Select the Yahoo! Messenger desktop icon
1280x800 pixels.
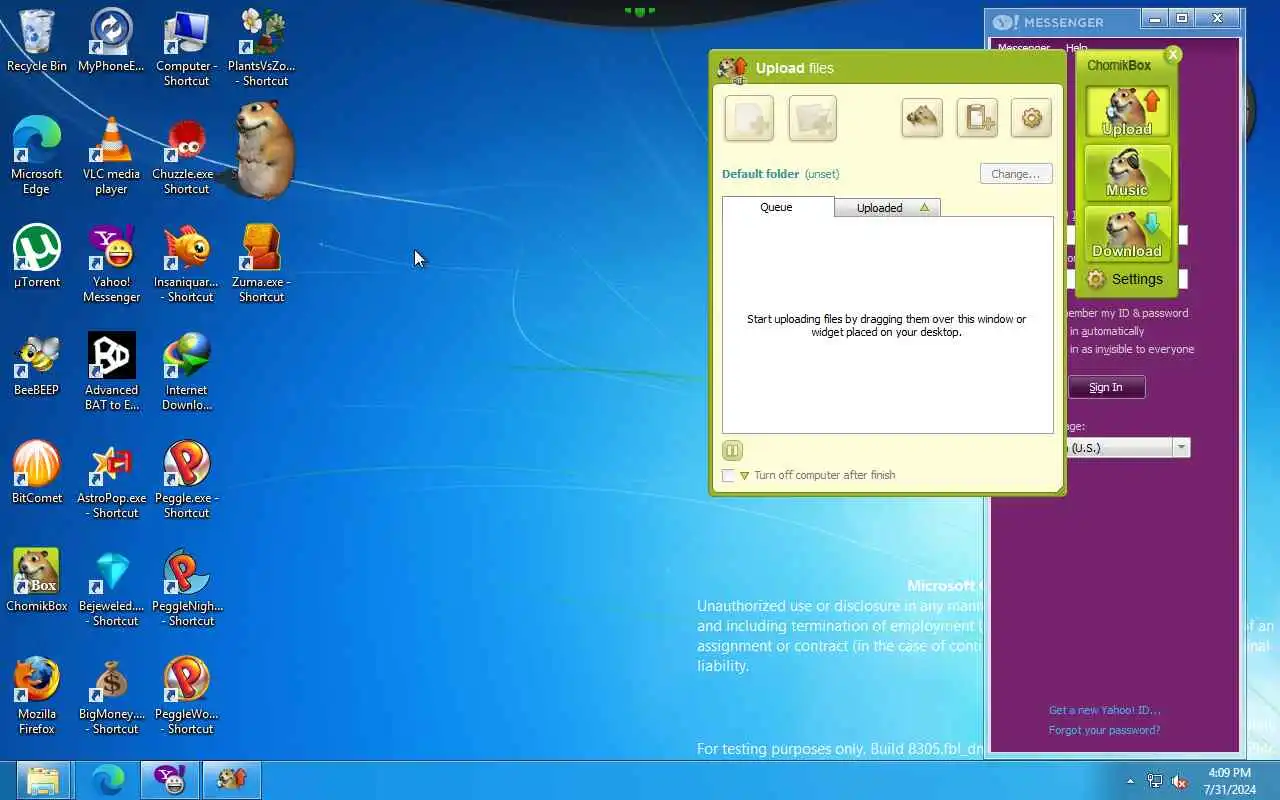click(x=111, y=264)
